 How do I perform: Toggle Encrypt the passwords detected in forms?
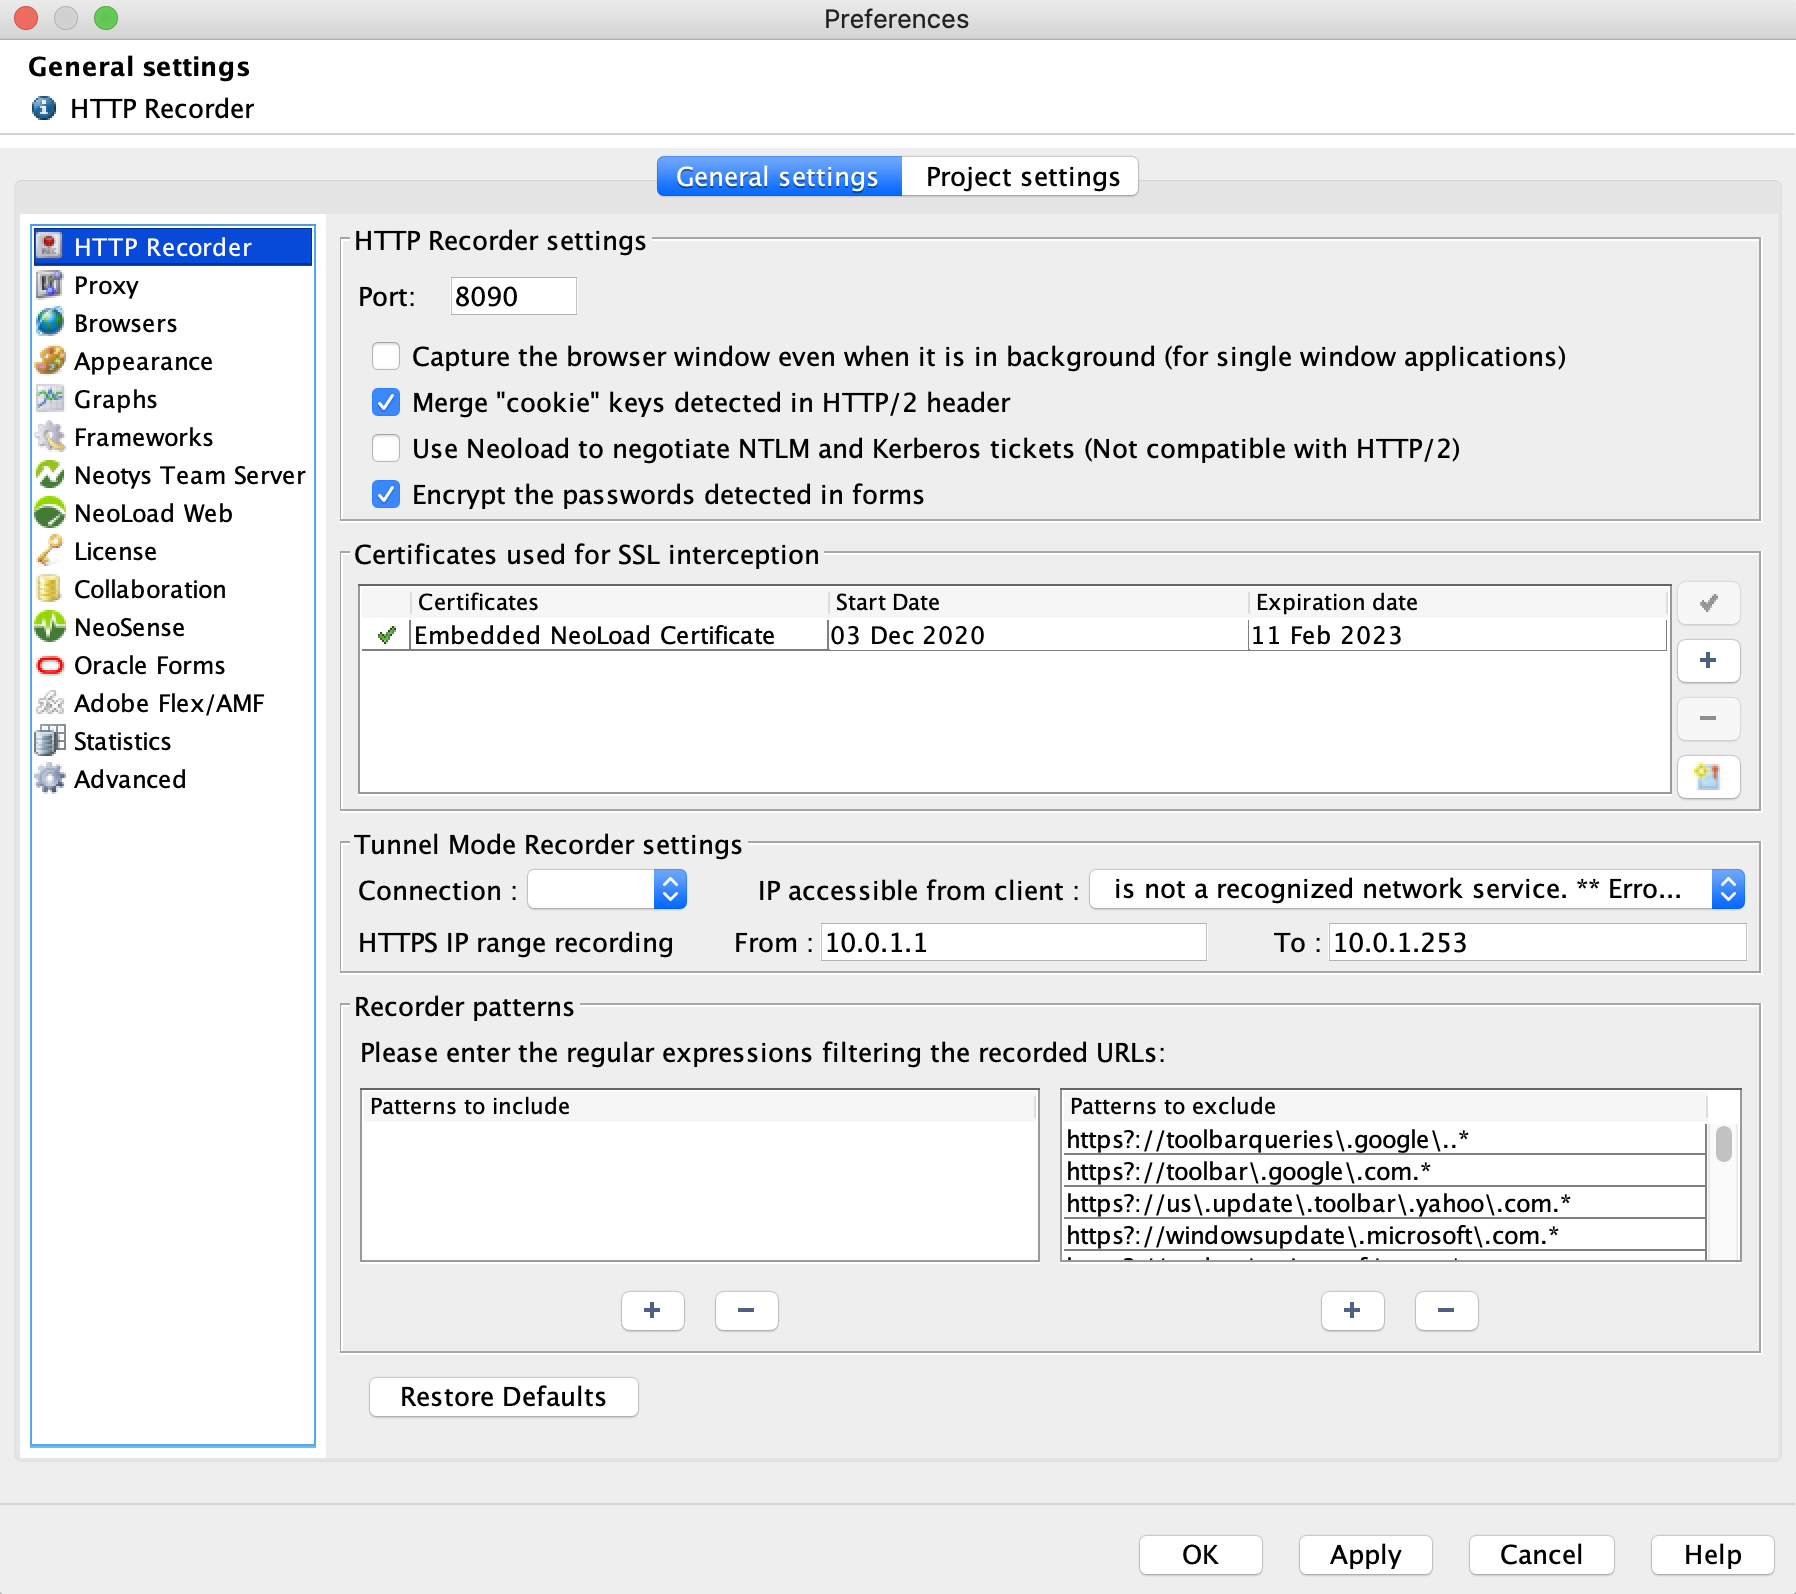[x=386, y=495]
